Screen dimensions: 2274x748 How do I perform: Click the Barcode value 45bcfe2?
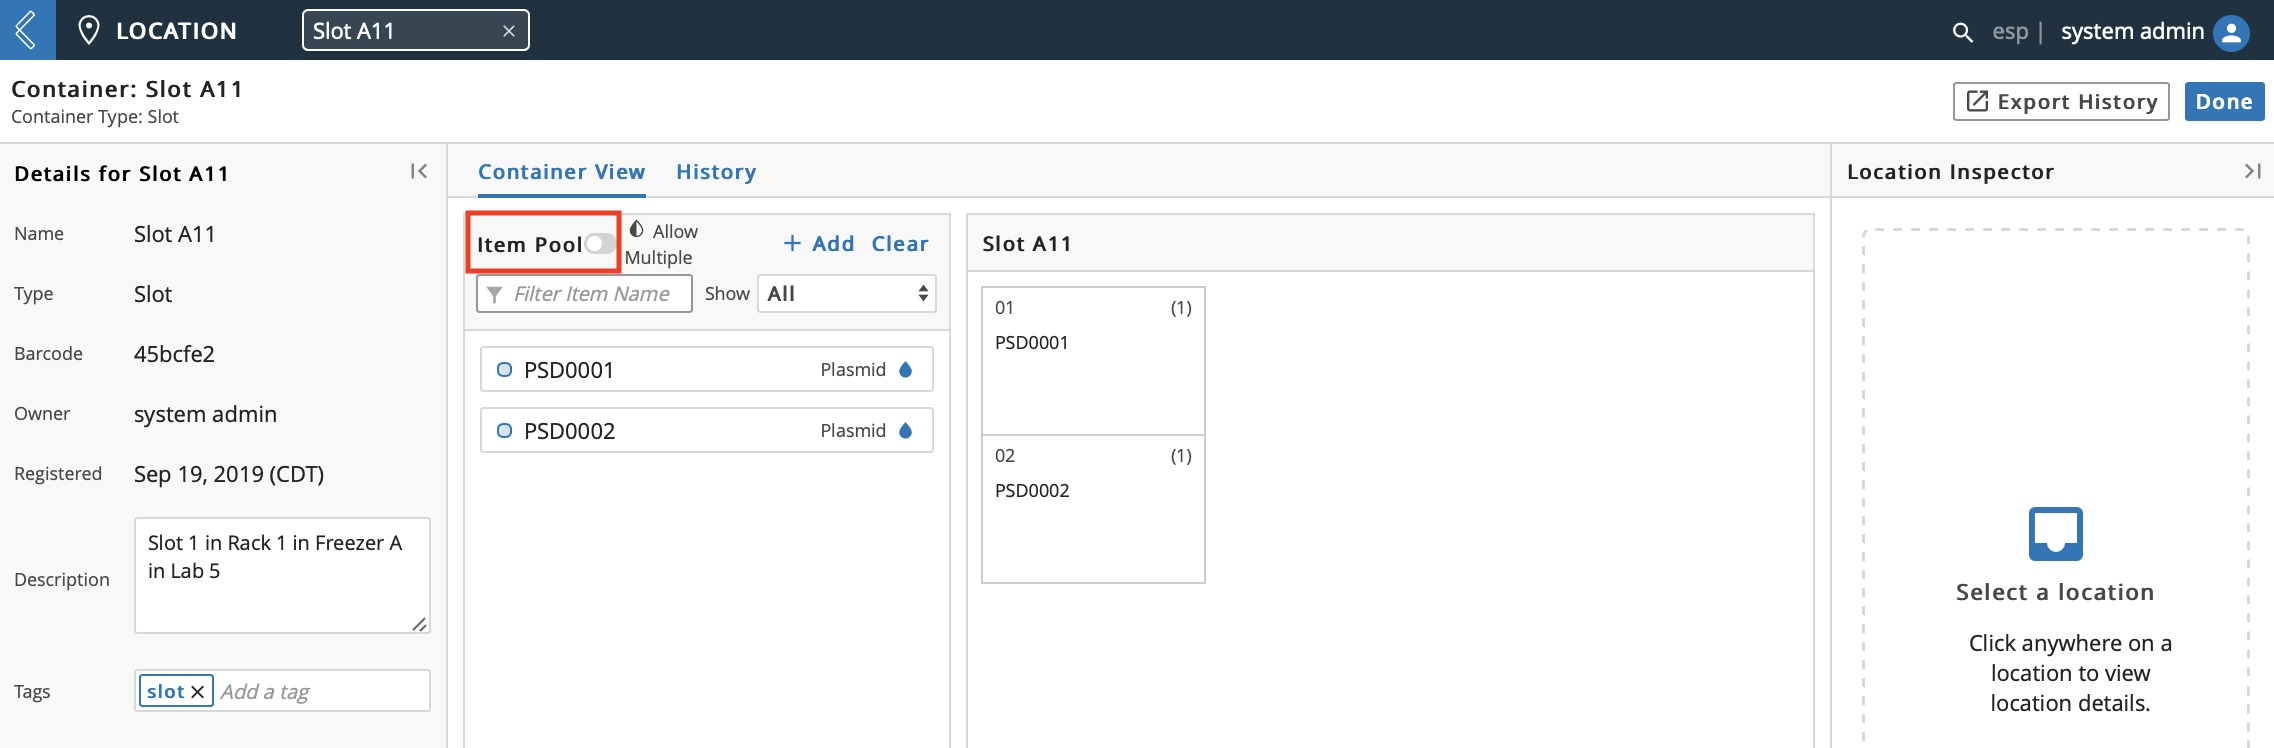pyautogui.click(x=174, y=354)
